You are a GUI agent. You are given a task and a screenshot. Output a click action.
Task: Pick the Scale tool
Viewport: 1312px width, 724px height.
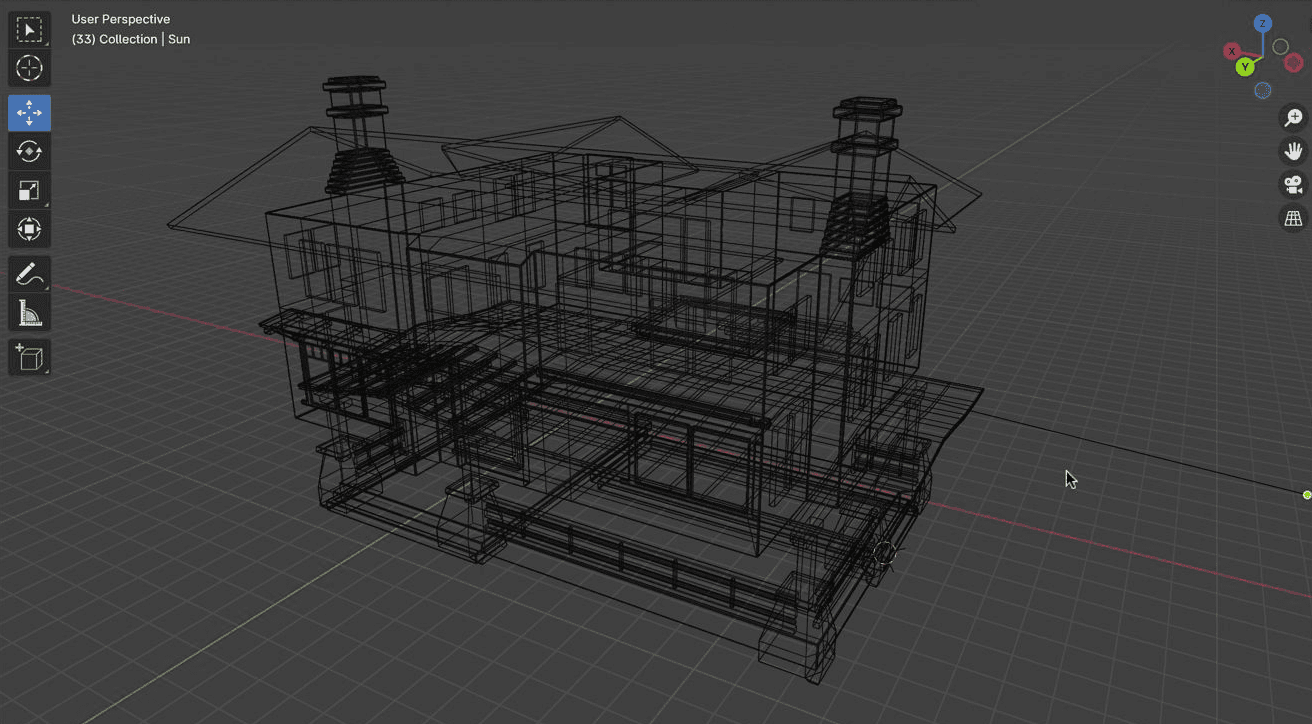coord(29,190)
